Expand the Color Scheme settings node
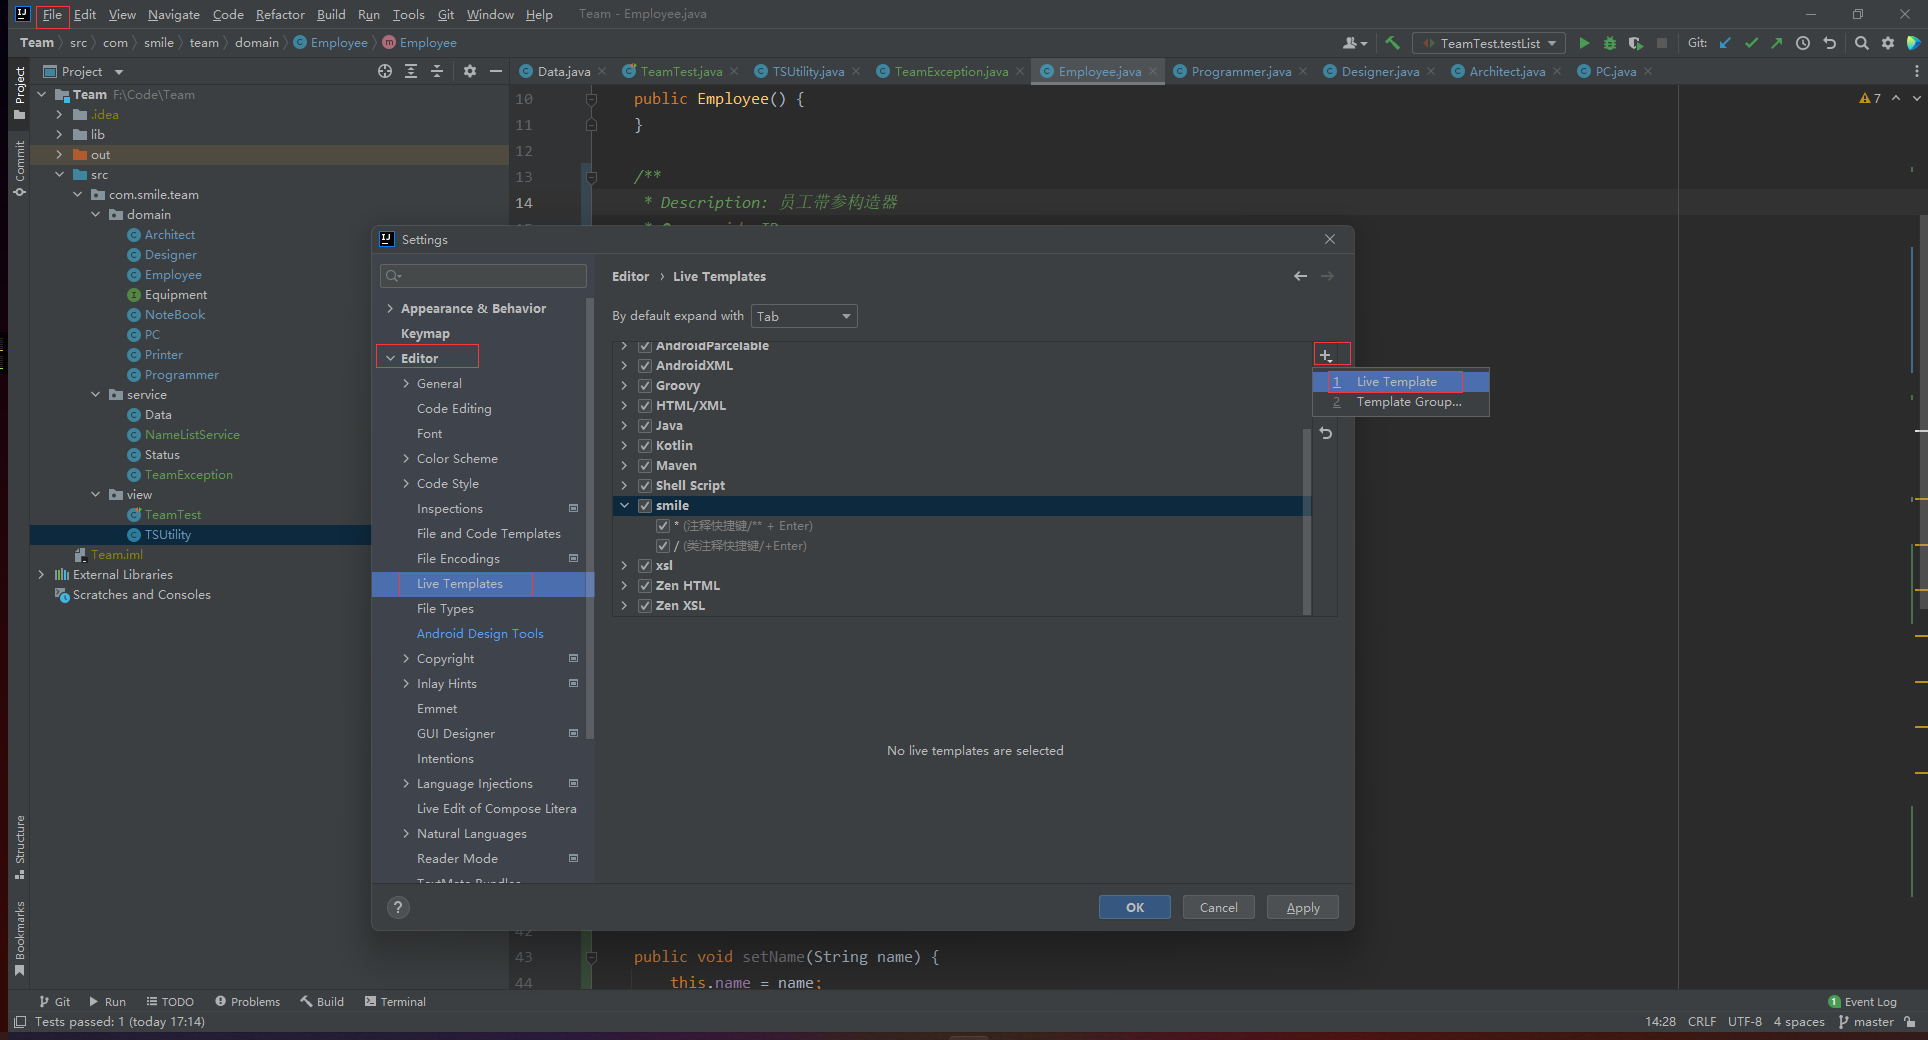This screenshot has height=1040, width=1928. (x=406, y=458)
